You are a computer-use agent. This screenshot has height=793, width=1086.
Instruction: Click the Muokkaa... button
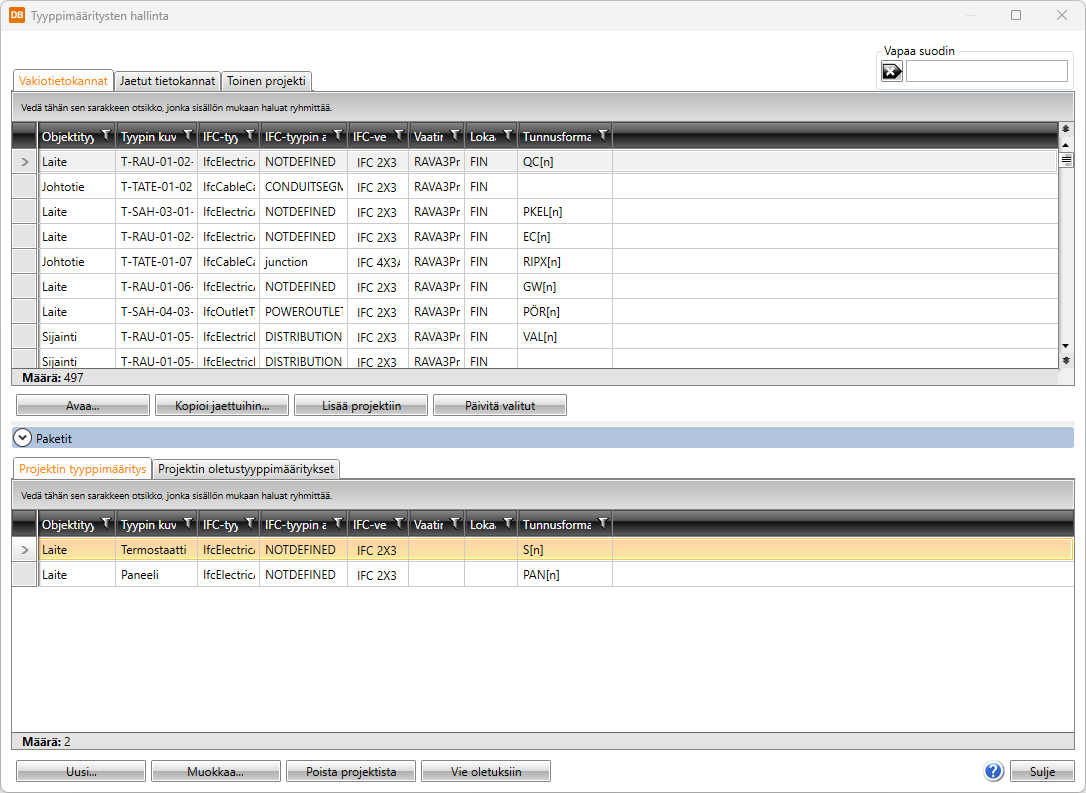pos(216,771)
